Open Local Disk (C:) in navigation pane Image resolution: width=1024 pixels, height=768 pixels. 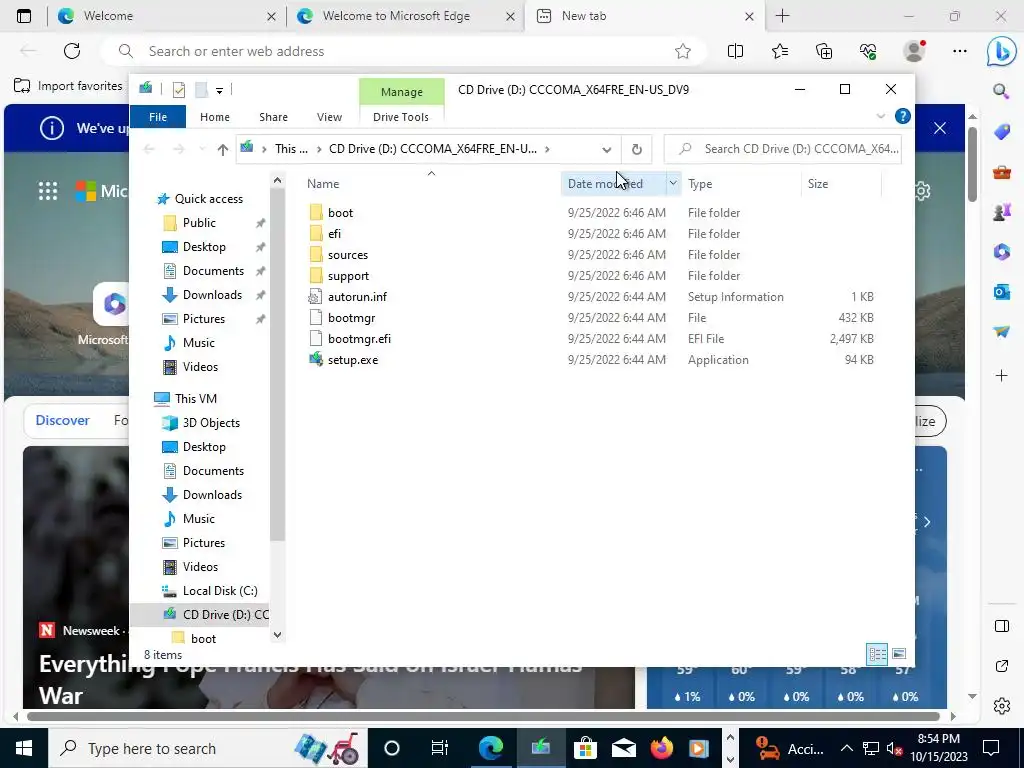point(219,590)
